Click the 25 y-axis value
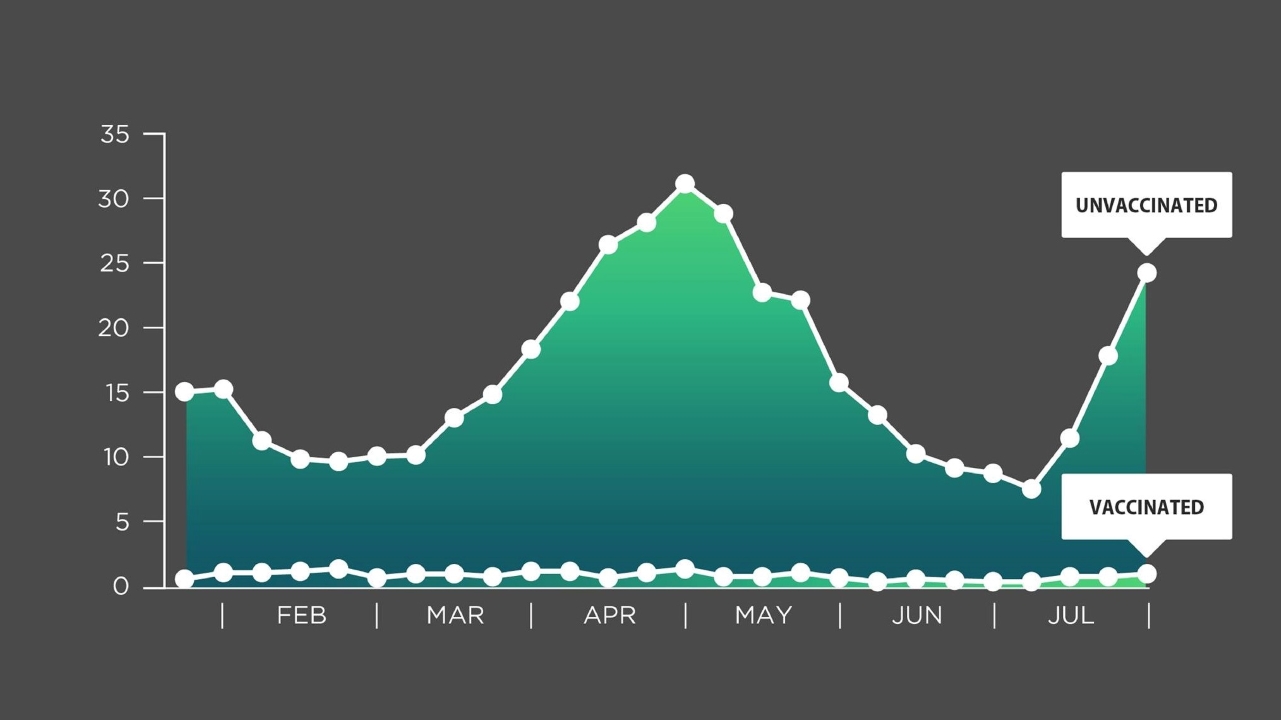 115,263
